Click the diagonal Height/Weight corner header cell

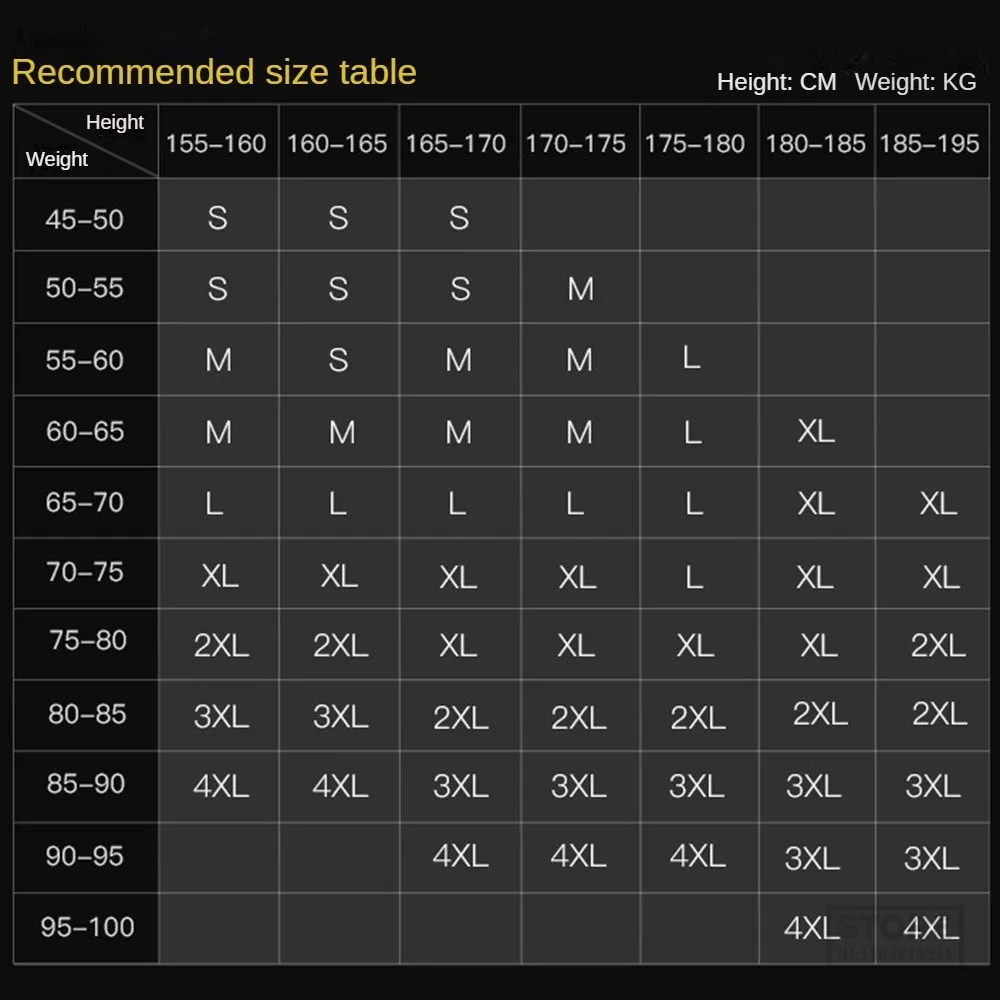pyautogui.click(x=86, y=141)
